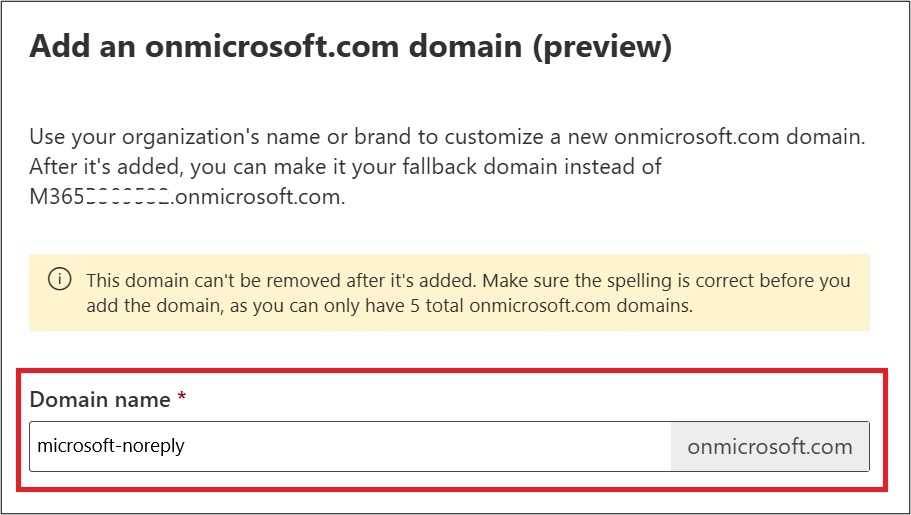Click "After it's added" sentence start
Screen dimensions: 911x515
tap(105, 167)
